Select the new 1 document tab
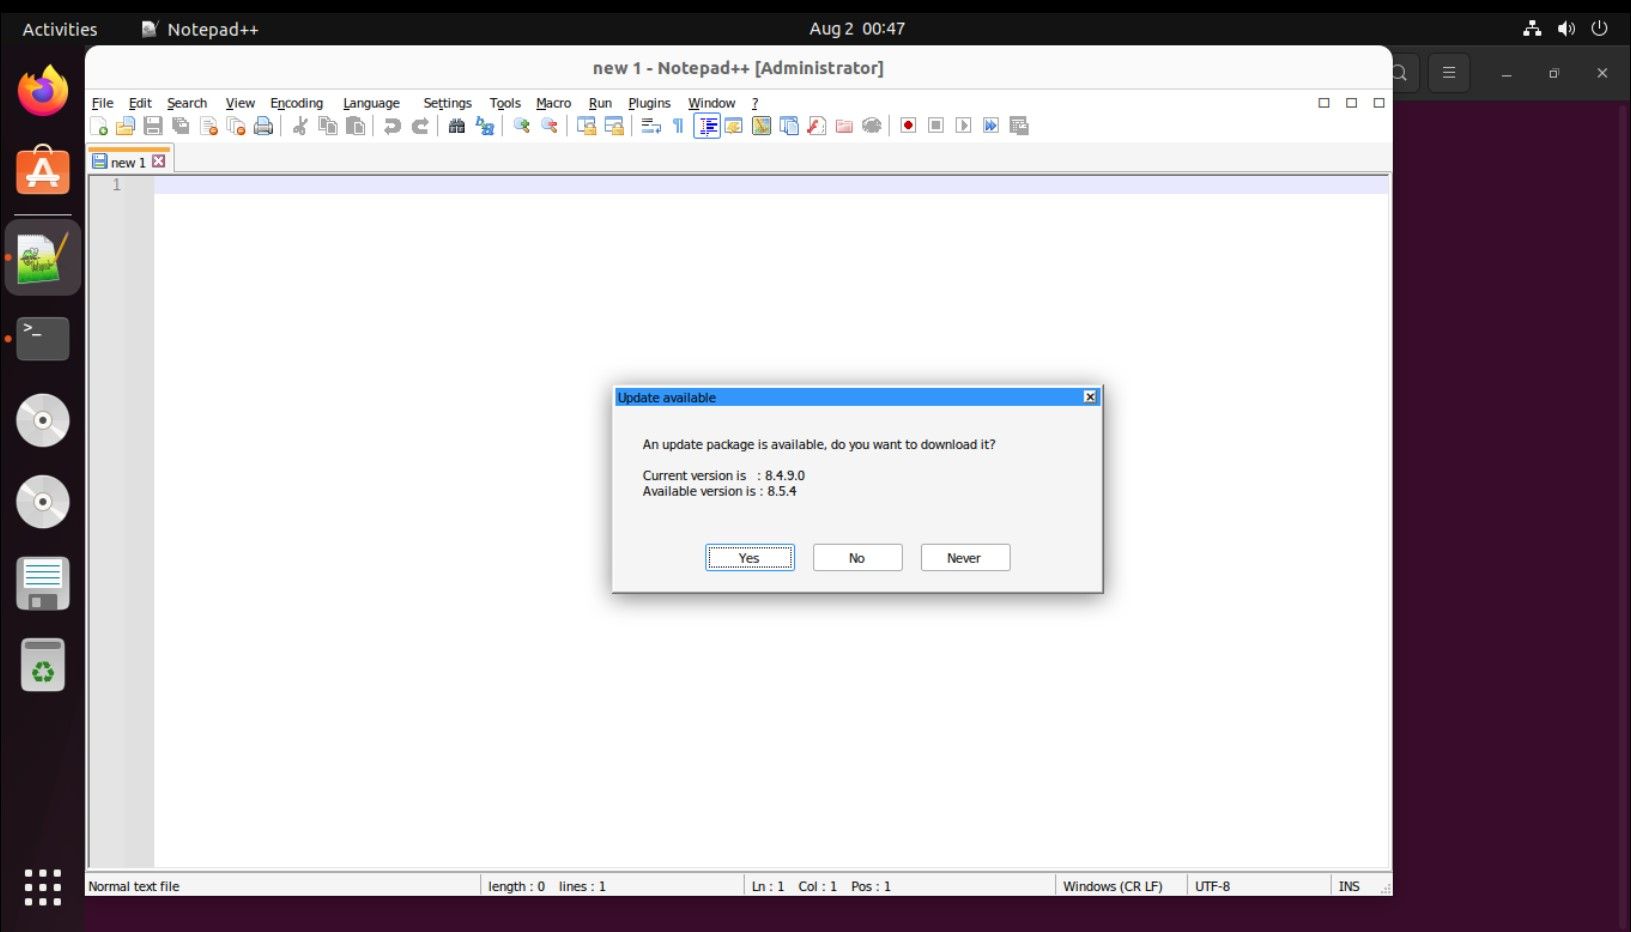Screen dimensions: 1631x932 (128, 160)
